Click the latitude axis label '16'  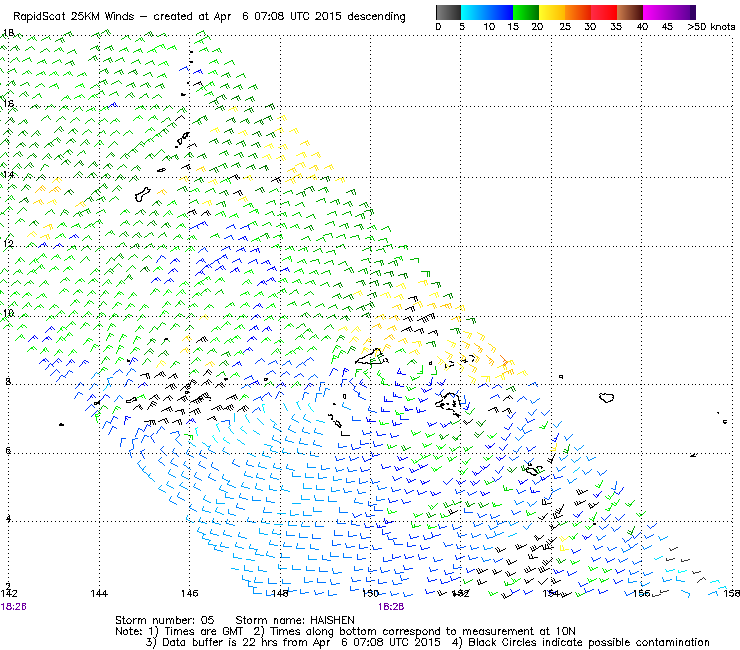pos(8,103)
